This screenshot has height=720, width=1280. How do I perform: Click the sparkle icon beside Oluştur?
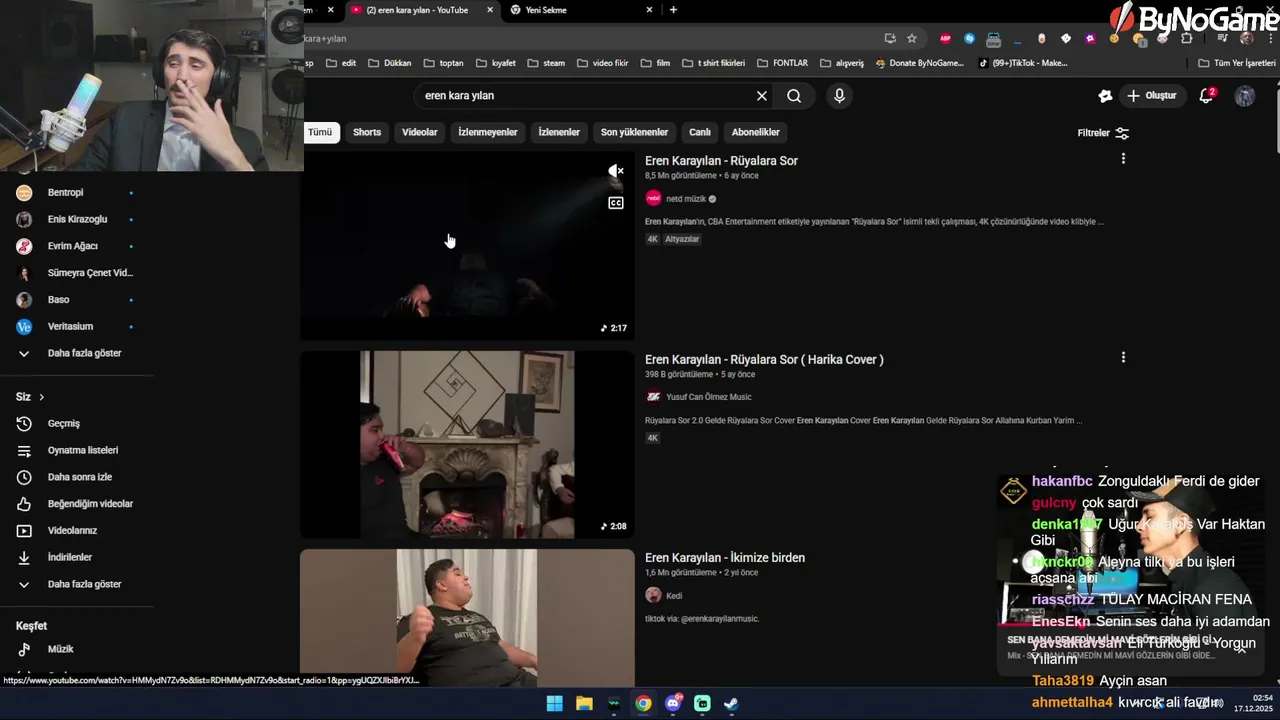click(x=1105, y=96)
